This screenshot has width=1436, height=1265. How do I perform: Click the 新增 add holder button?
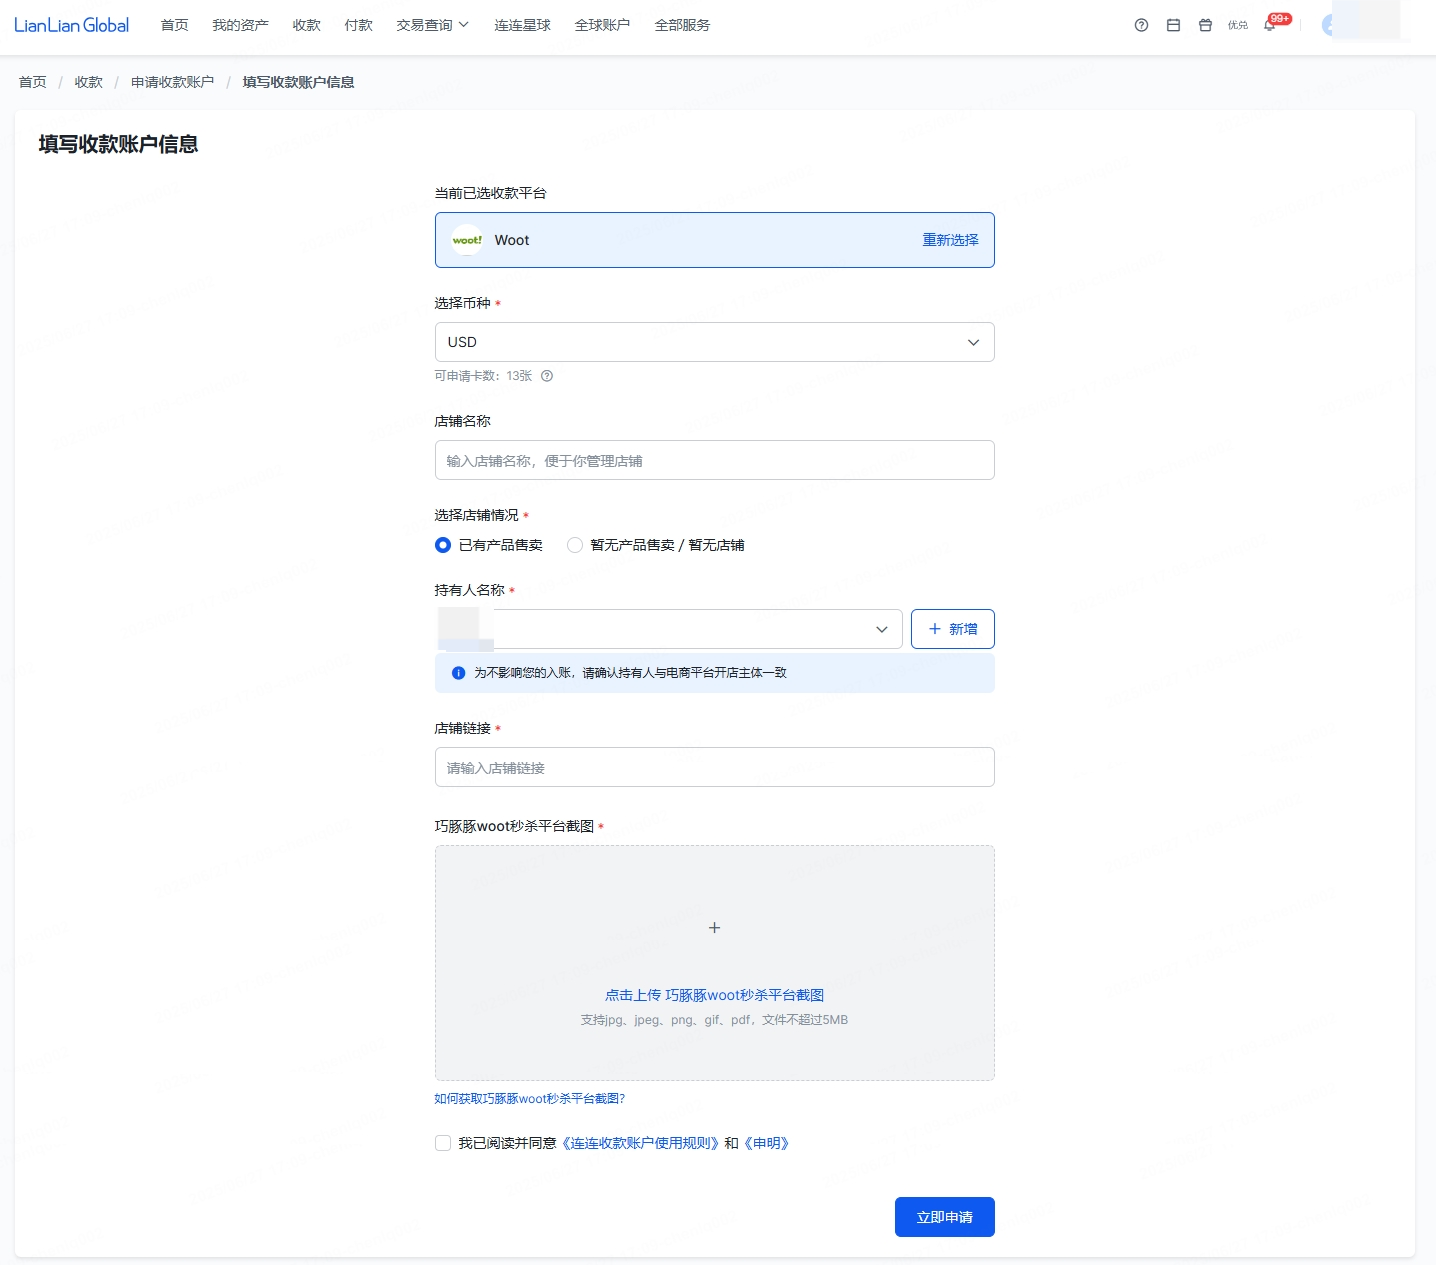[x=952, y=629]
